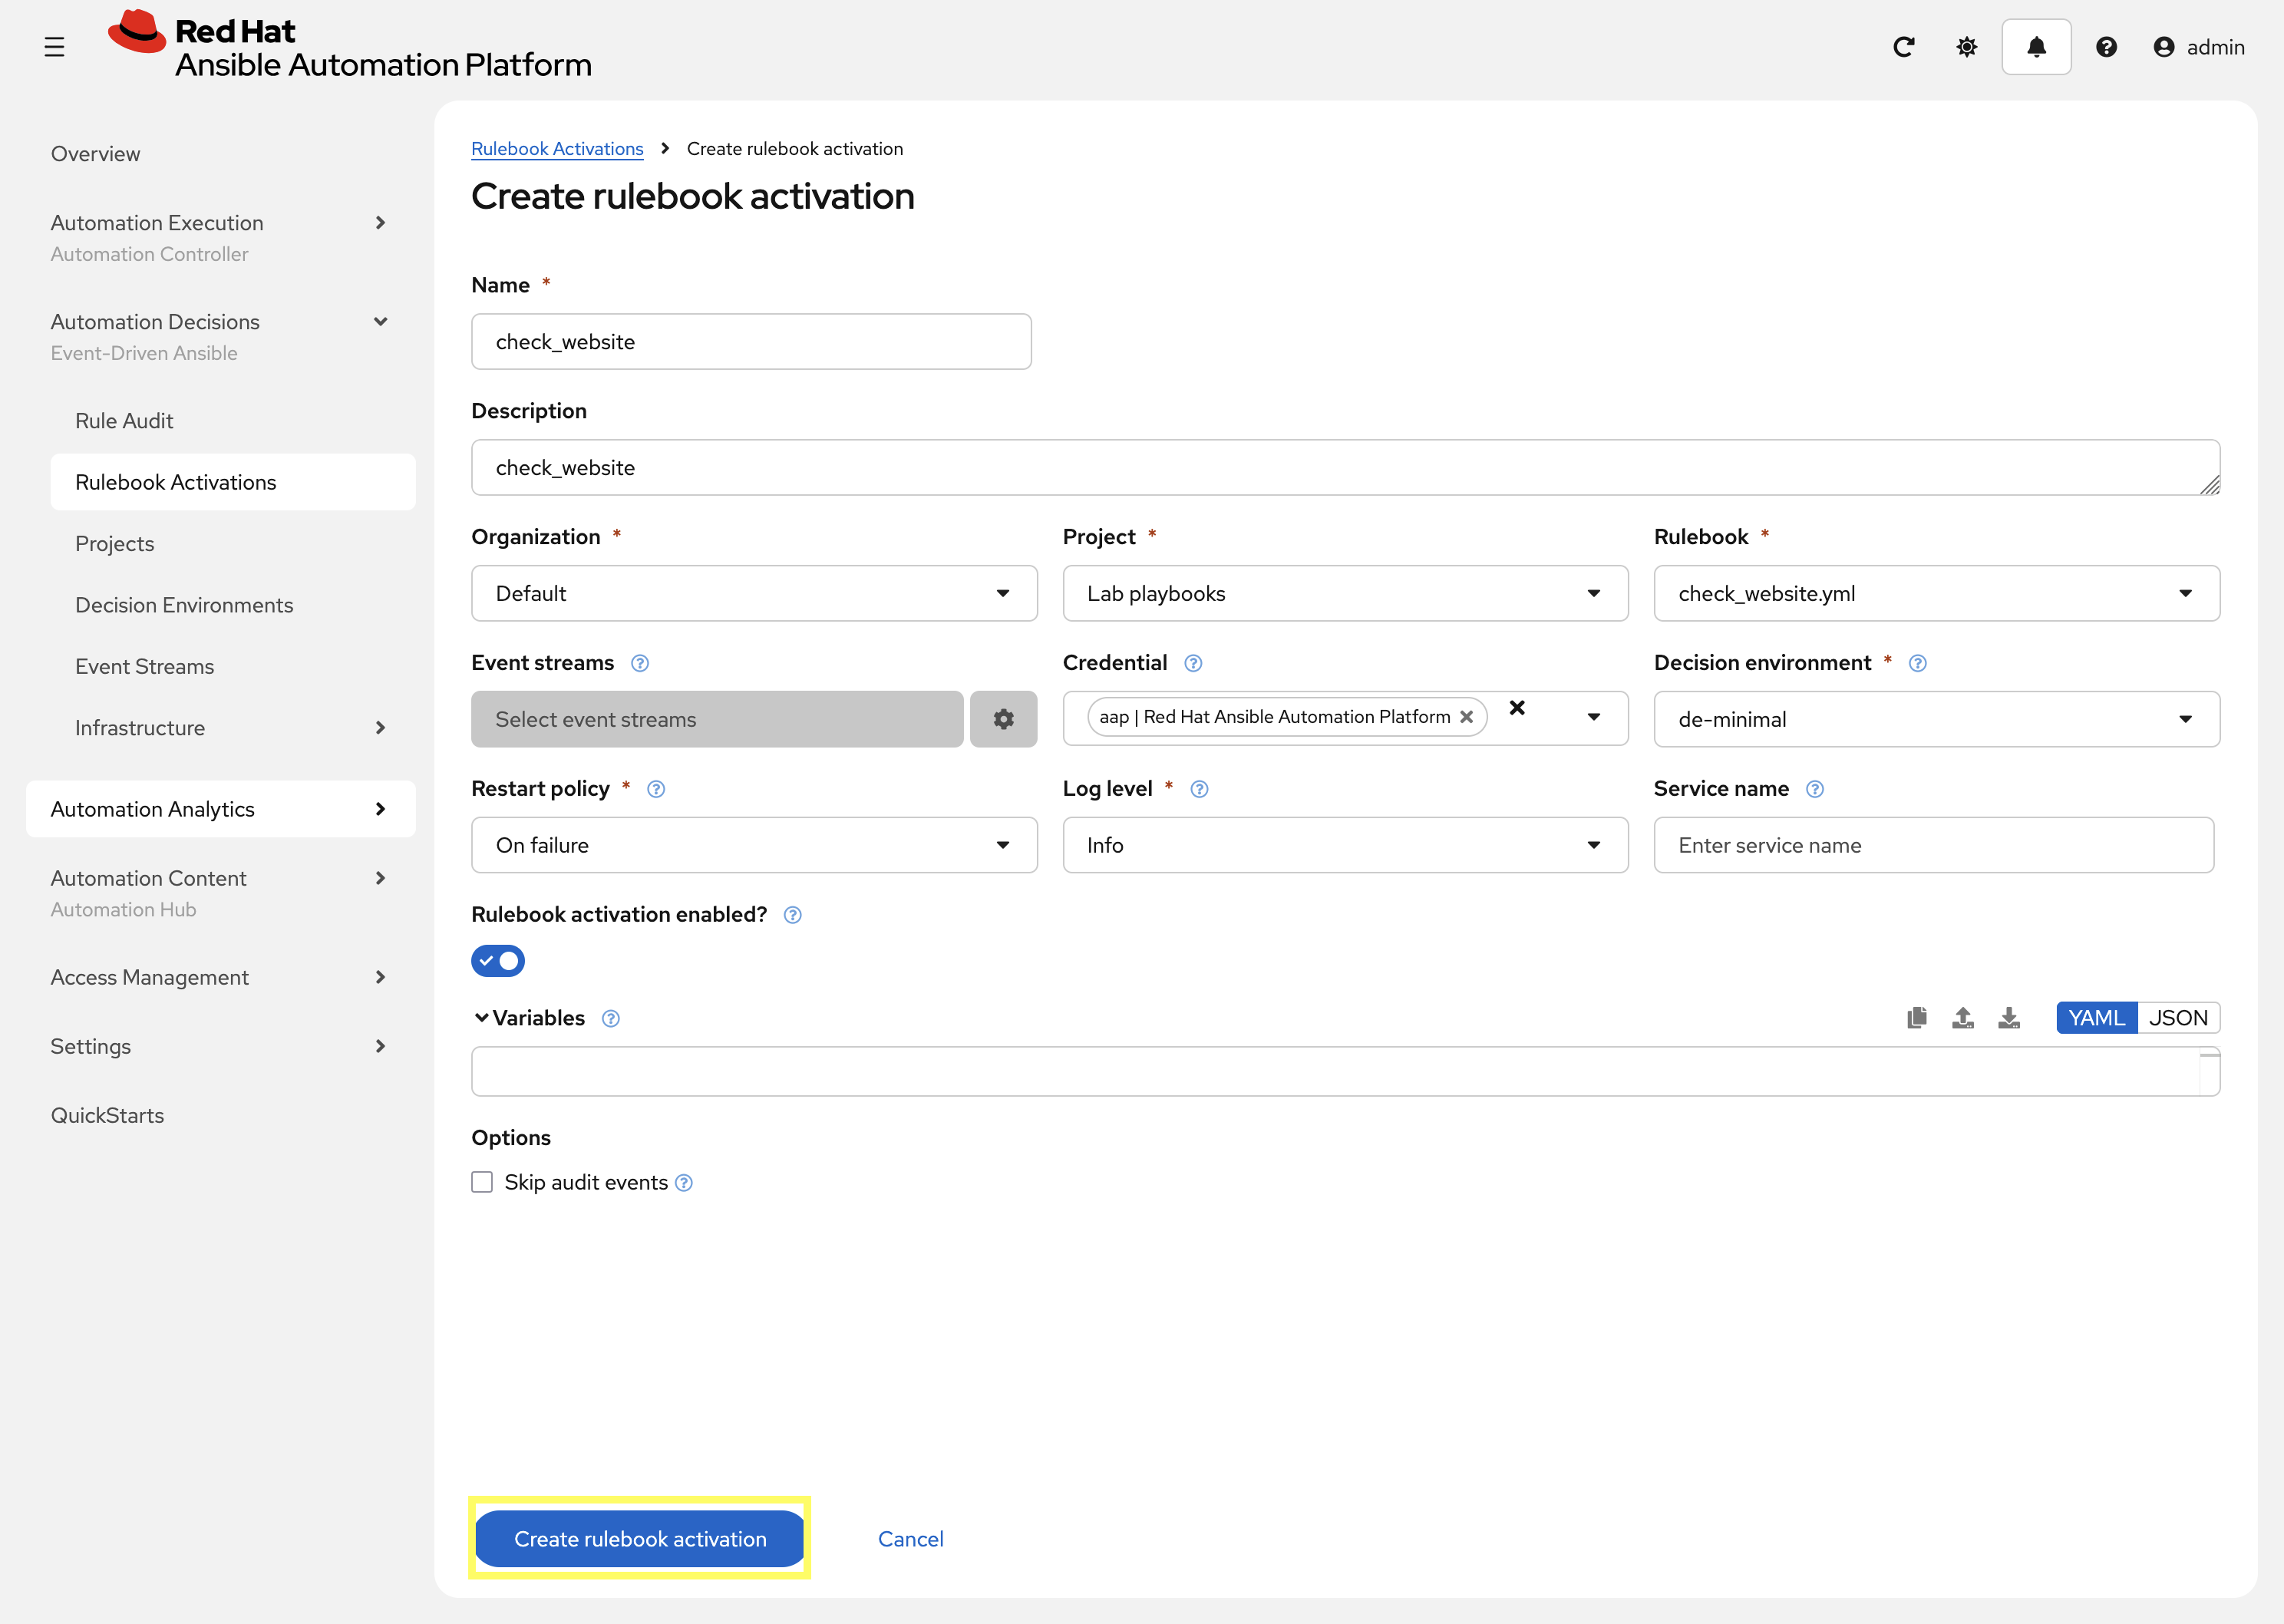Download Variables using the download icon

(x=2010, y=1017)
